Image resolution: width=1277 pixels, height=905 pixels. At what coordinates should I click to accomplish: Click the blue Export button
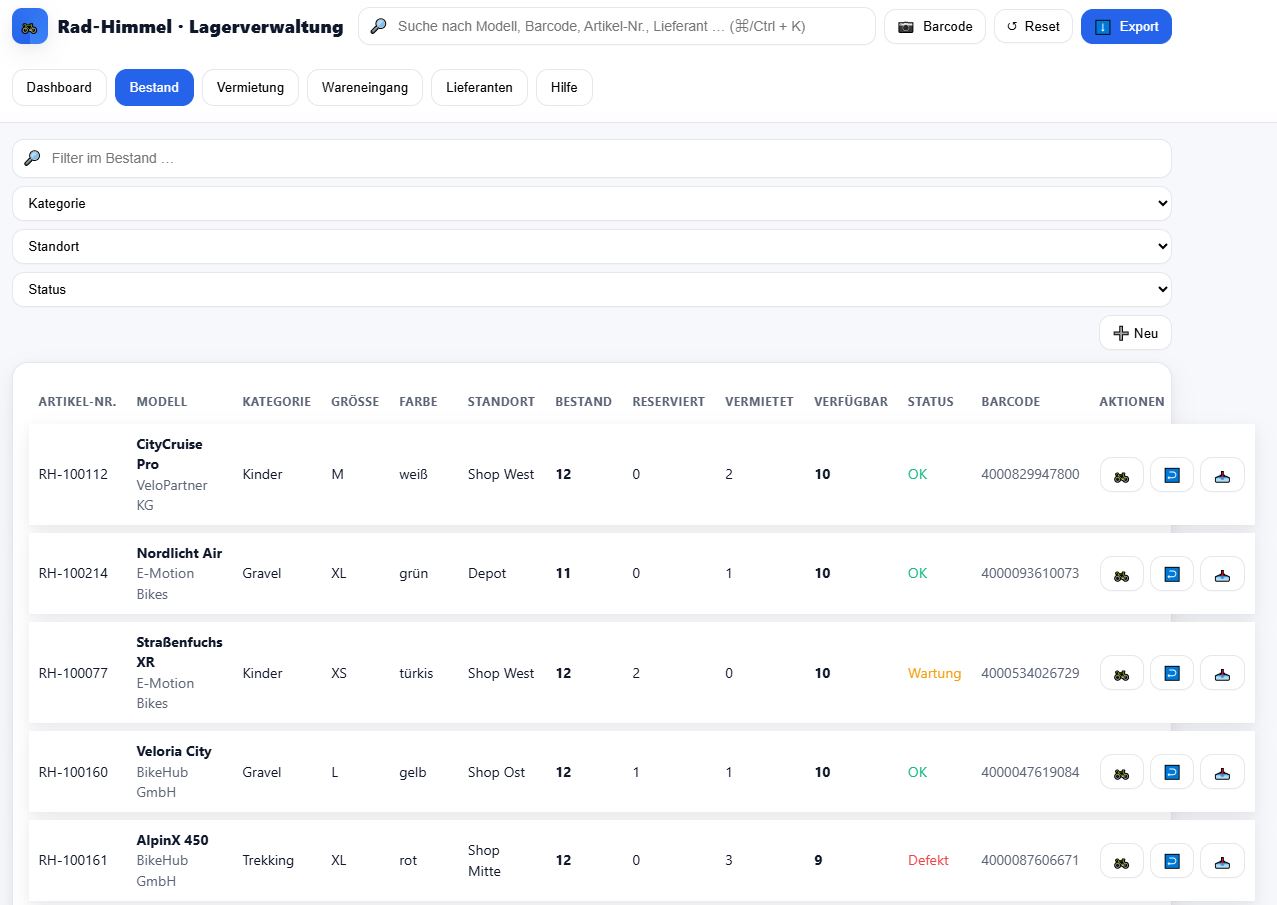pos(1125,27)
